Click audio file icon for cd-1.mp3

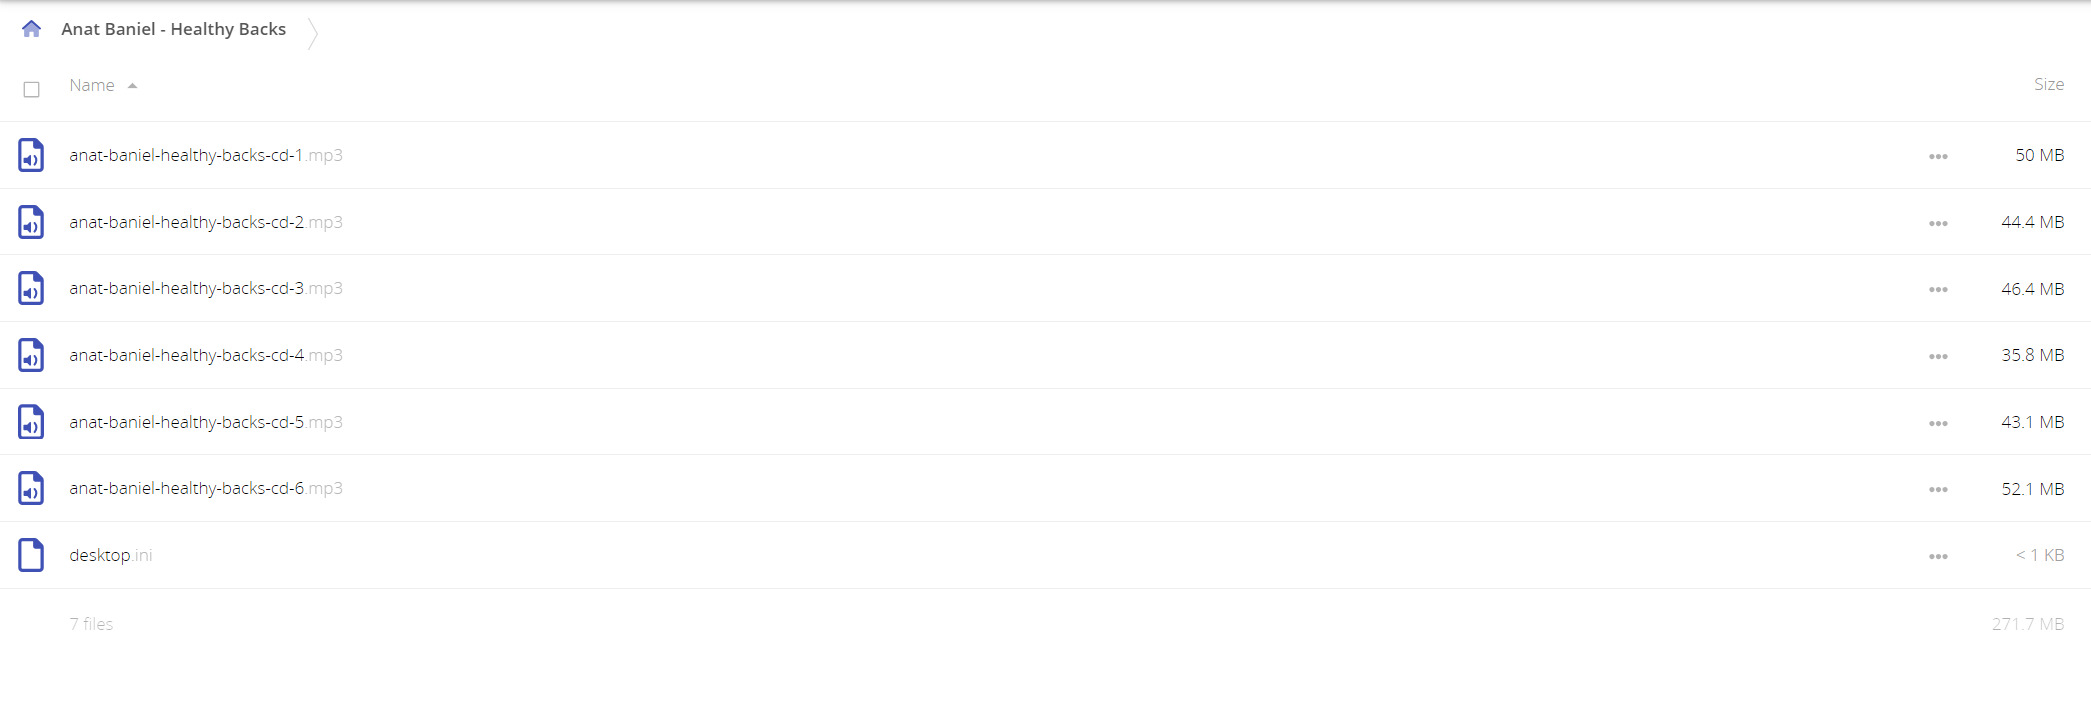click(x=31, y=155)
